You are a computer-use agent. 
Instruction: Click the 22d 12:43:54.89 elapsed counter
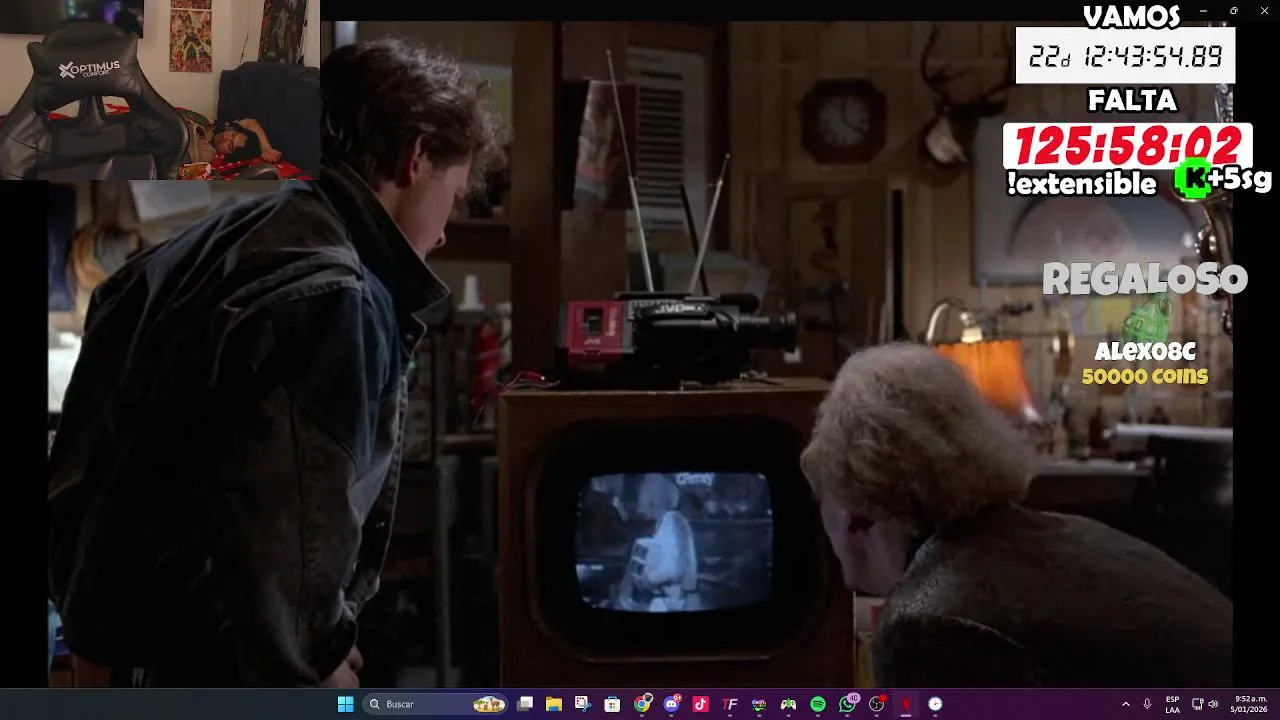pyautogui.click(x=1126, y=56)
